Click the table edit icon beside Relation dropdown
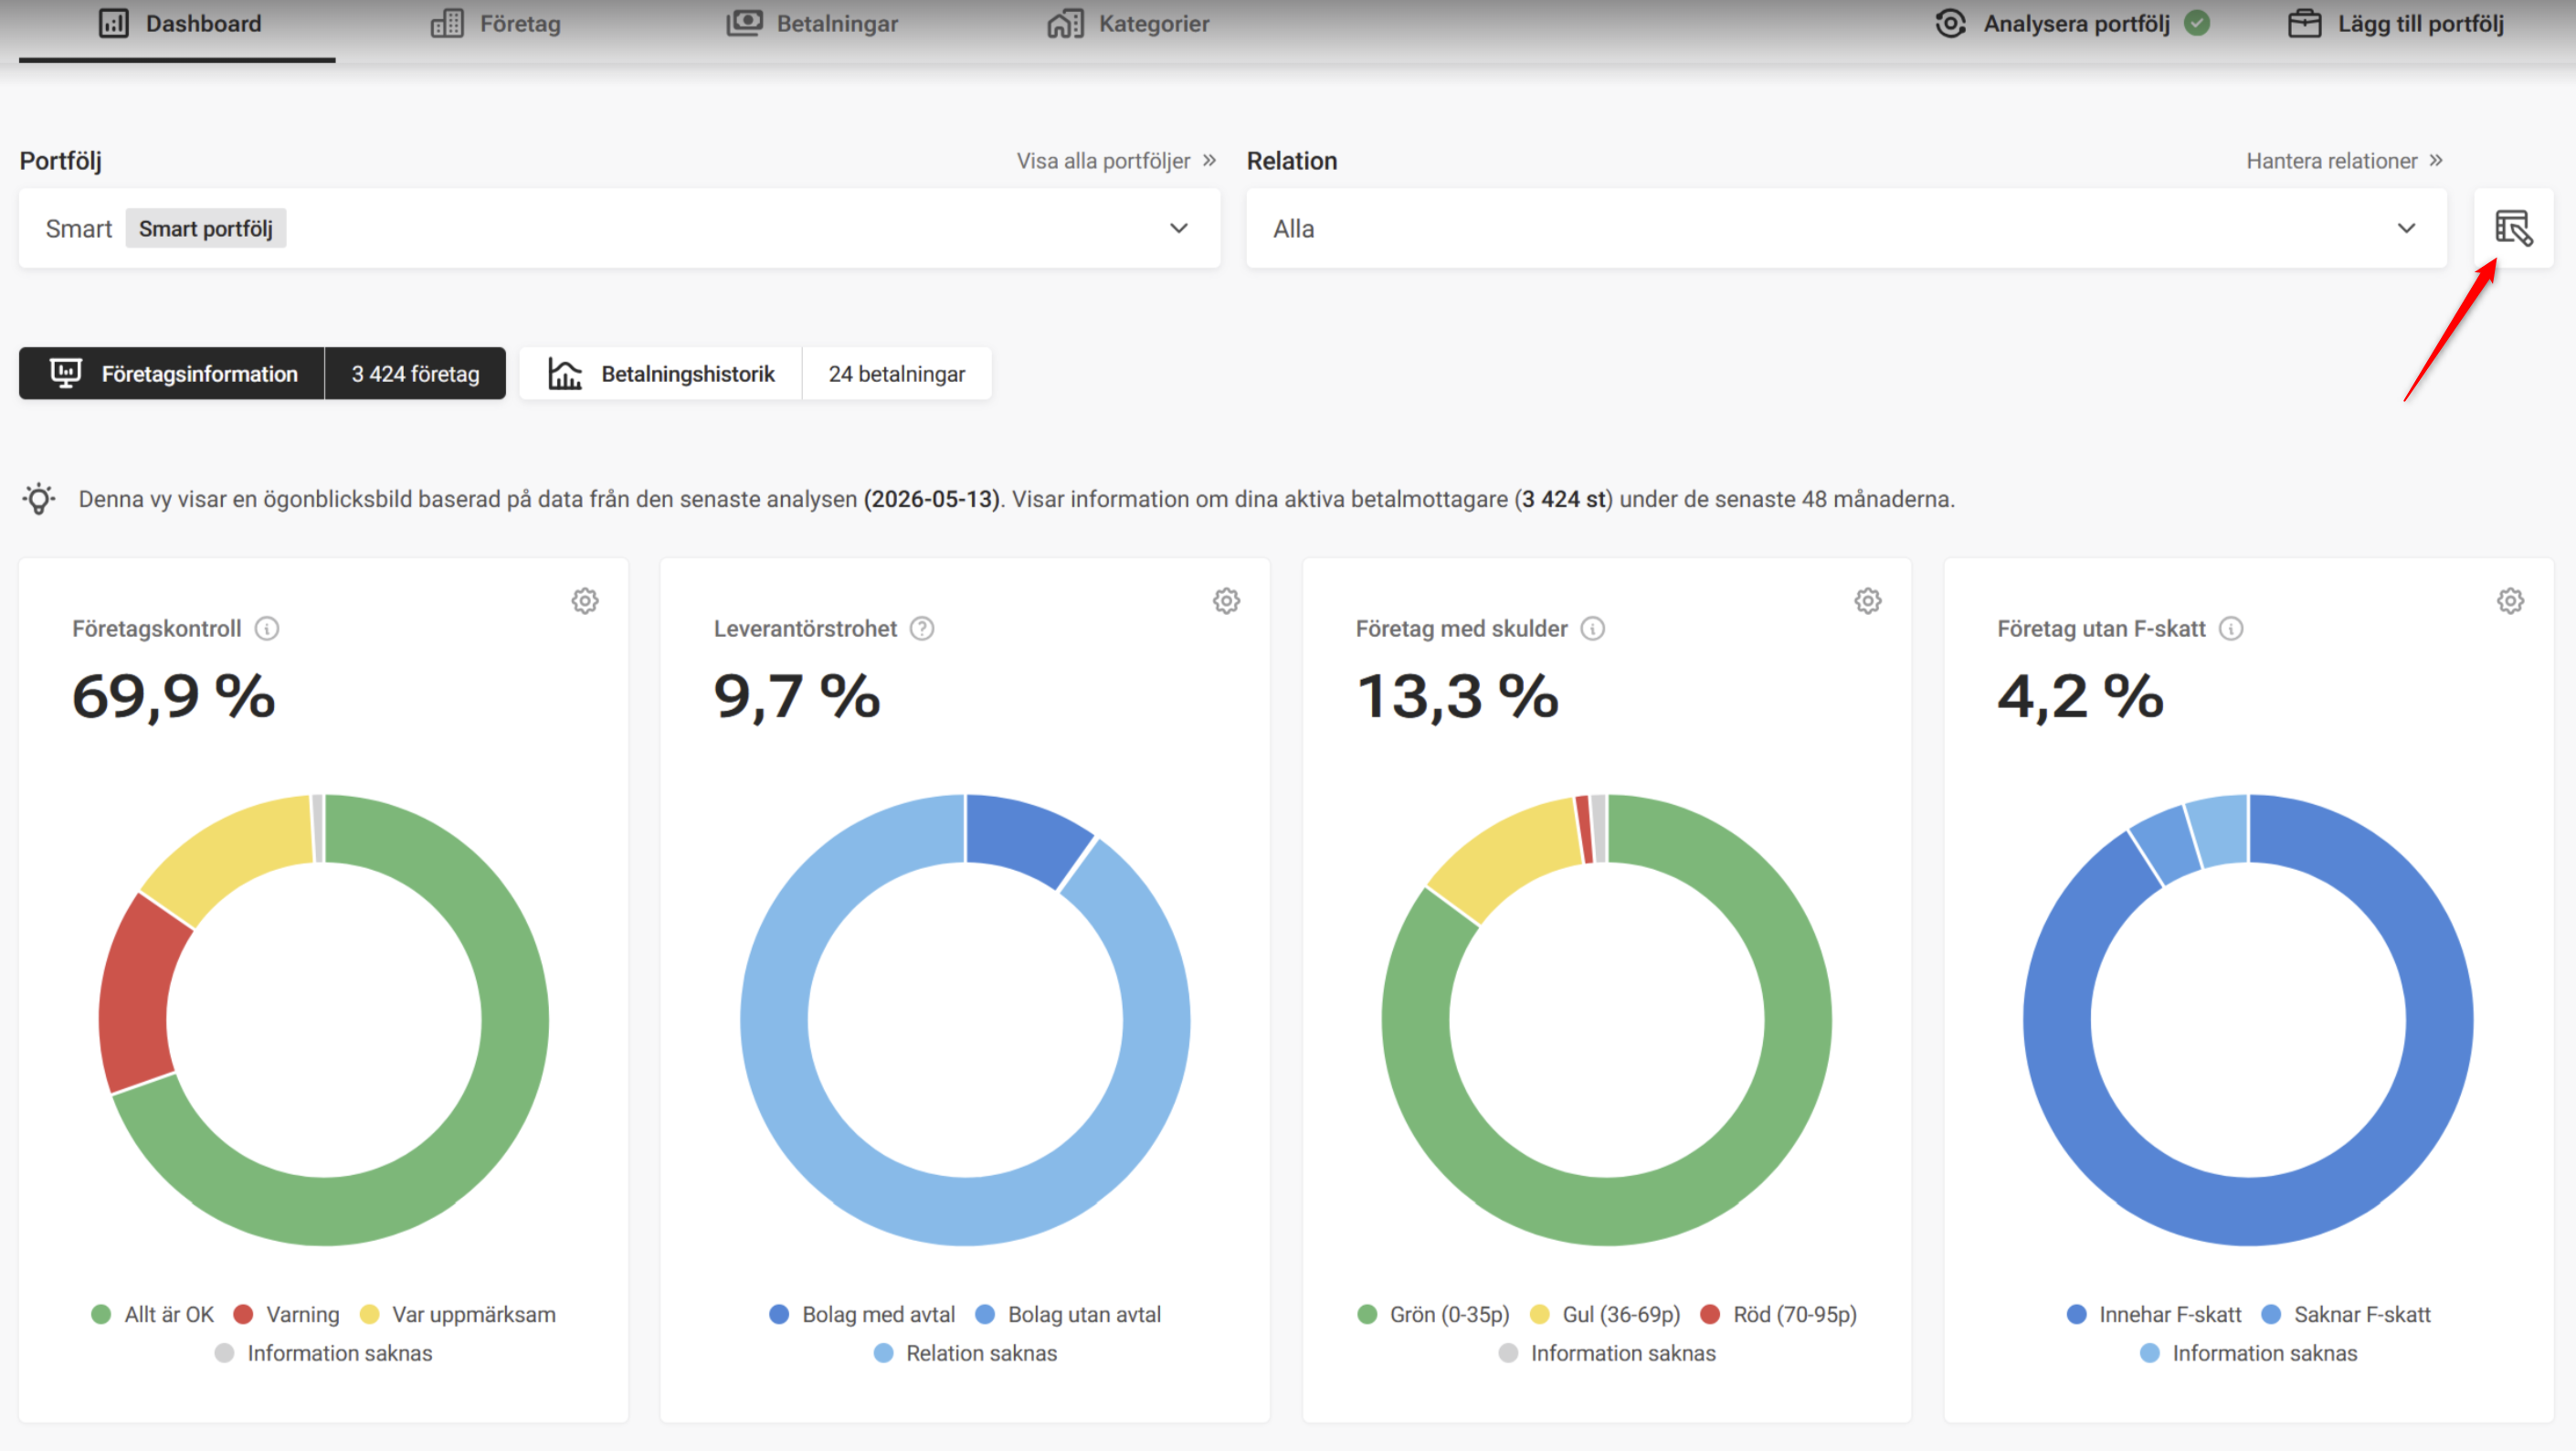The image size is (2576, 1451). click(2513, 228)
